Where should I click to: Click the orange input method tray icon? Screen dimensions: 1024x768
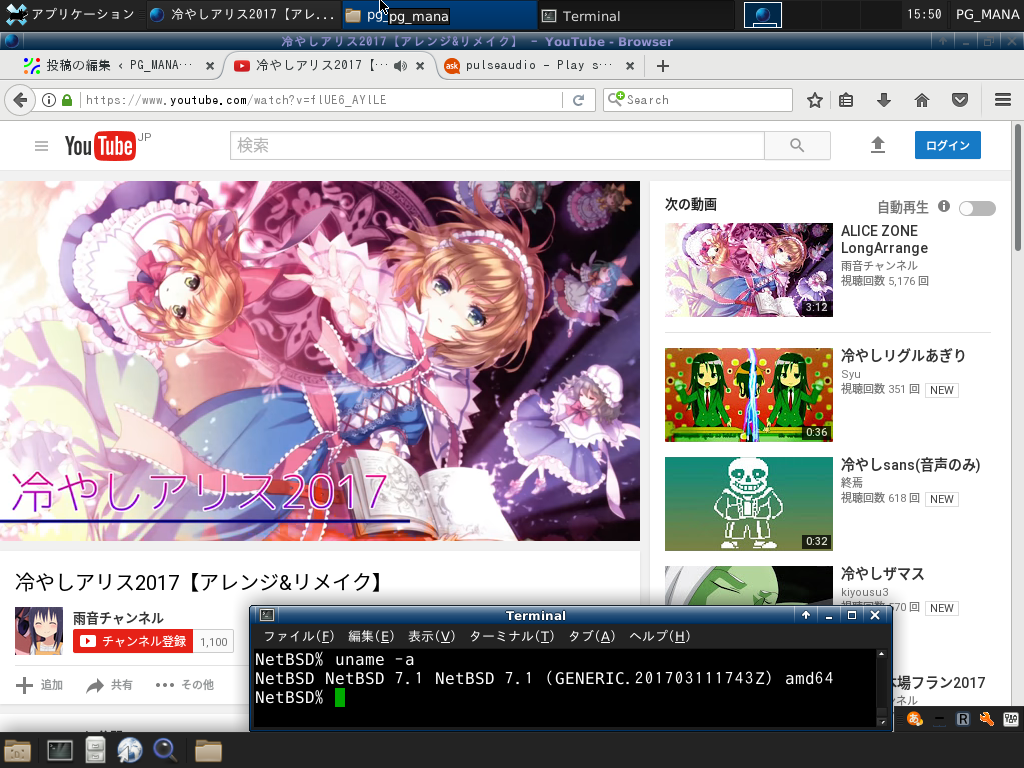point(914,719)
